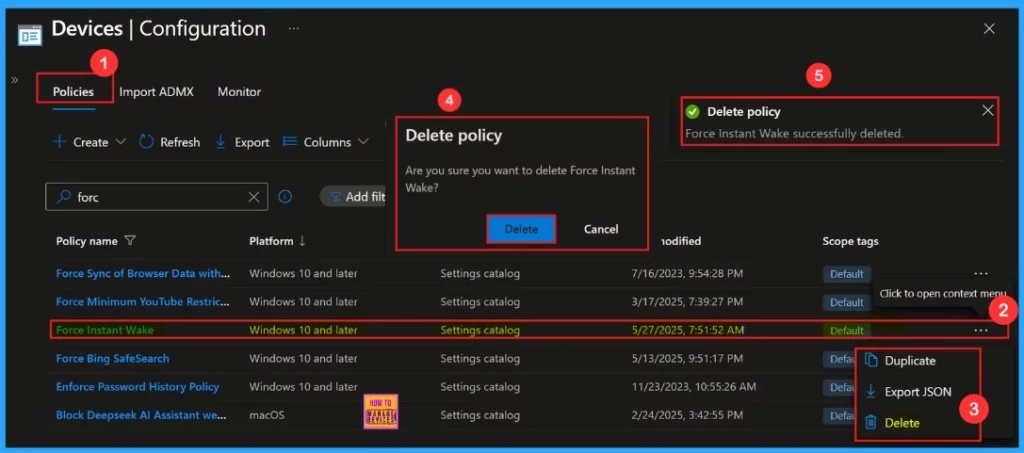Image resolution: width=1024 pixels, height=453 pixels.
Task: Open context menu for Force Sync row
Action: pyautogui.click(x=980, y=273)
